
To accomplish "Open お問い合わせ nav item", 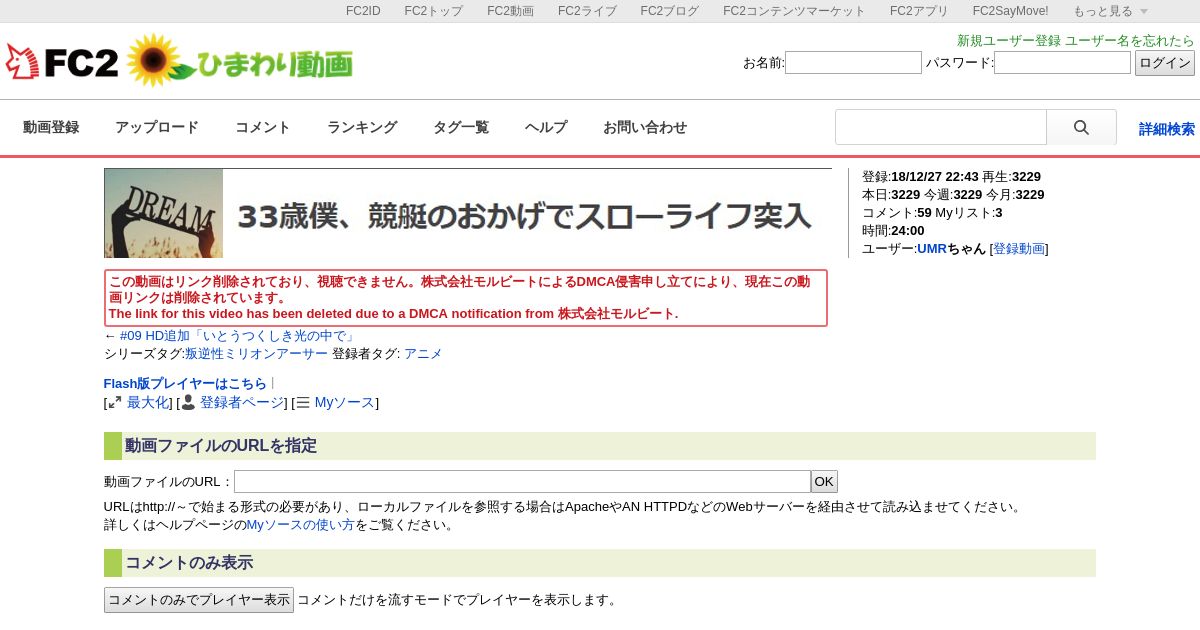I will [x=645, y=127].
